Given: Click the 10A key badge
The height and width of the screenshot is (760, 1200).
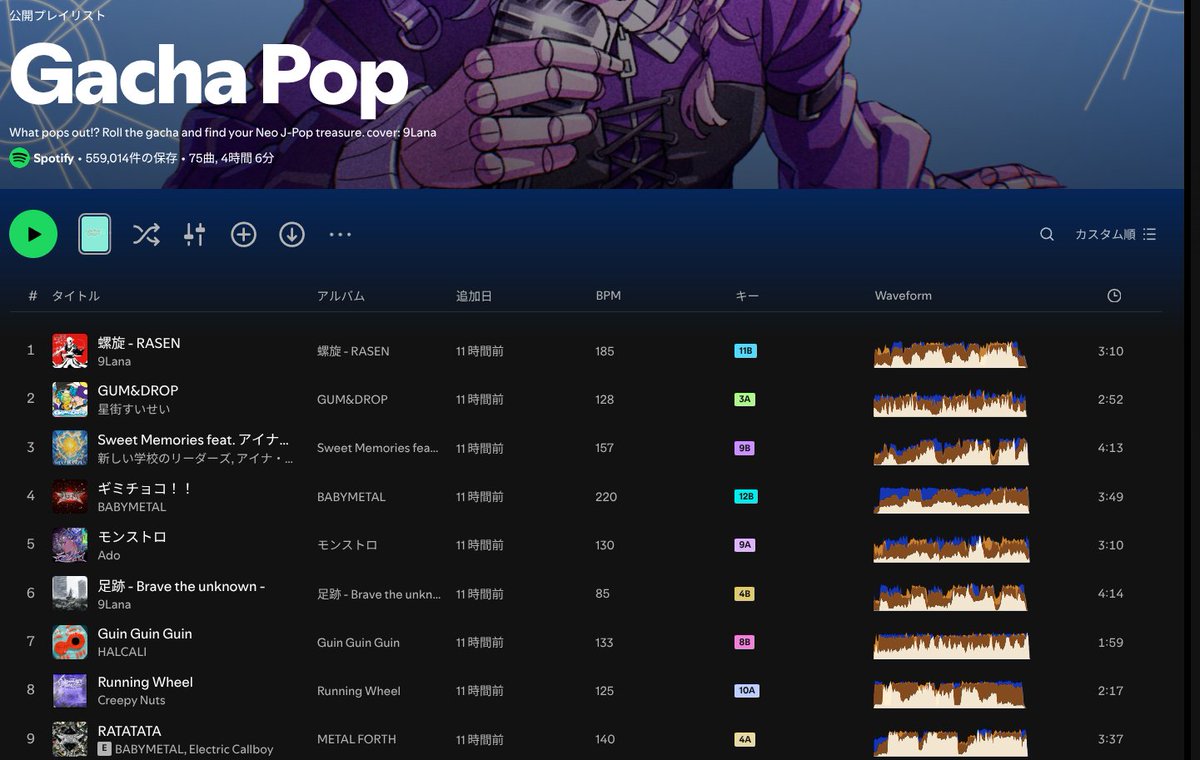Looking at the screenshot, I should pos(746,690).
